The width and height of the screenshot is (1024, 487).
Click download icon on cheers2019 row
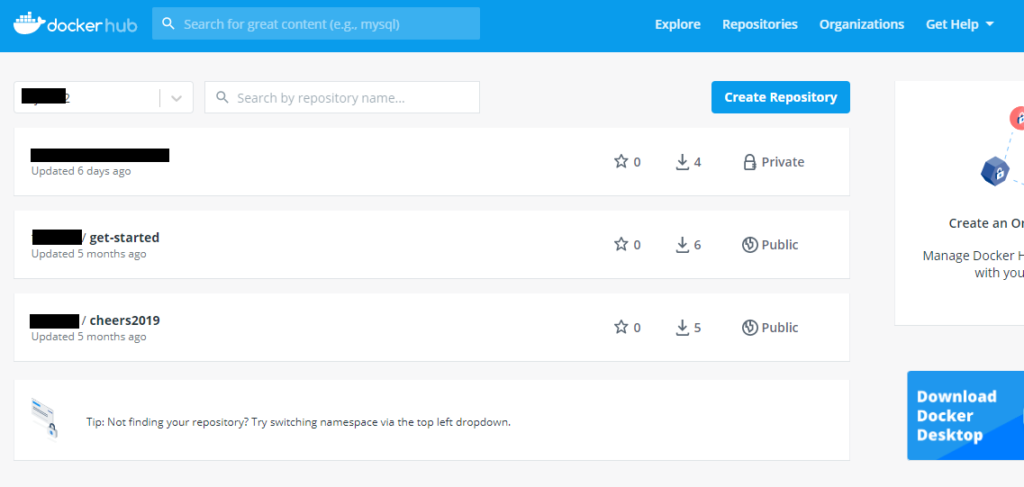point(682,328)
